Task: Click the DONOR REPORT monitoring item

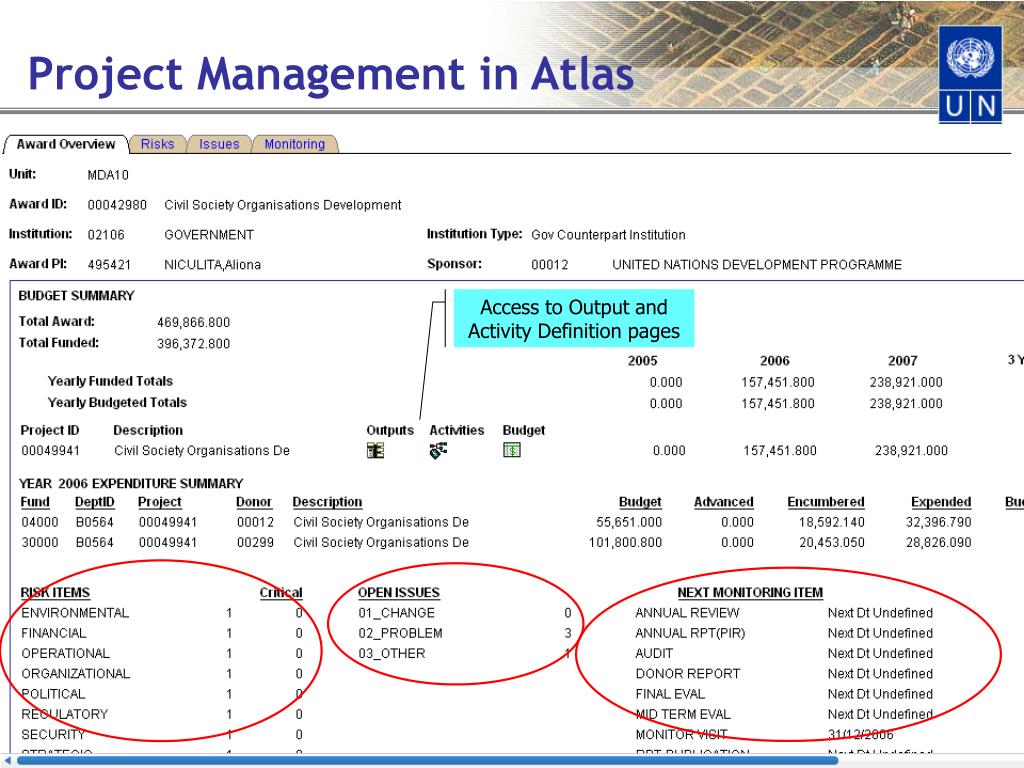Action: [x=688, y=674]
